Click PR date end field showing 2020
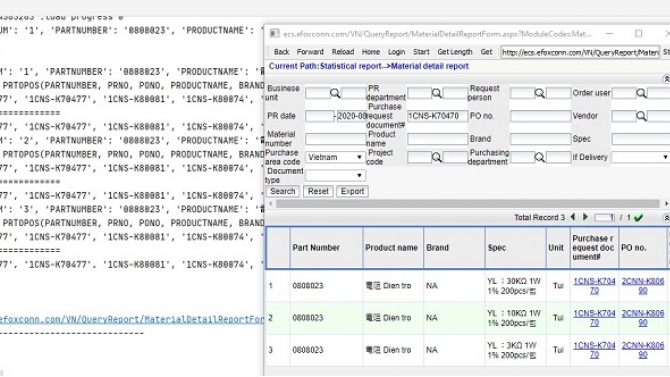This screenshot has height=377, width=670. 352,116
